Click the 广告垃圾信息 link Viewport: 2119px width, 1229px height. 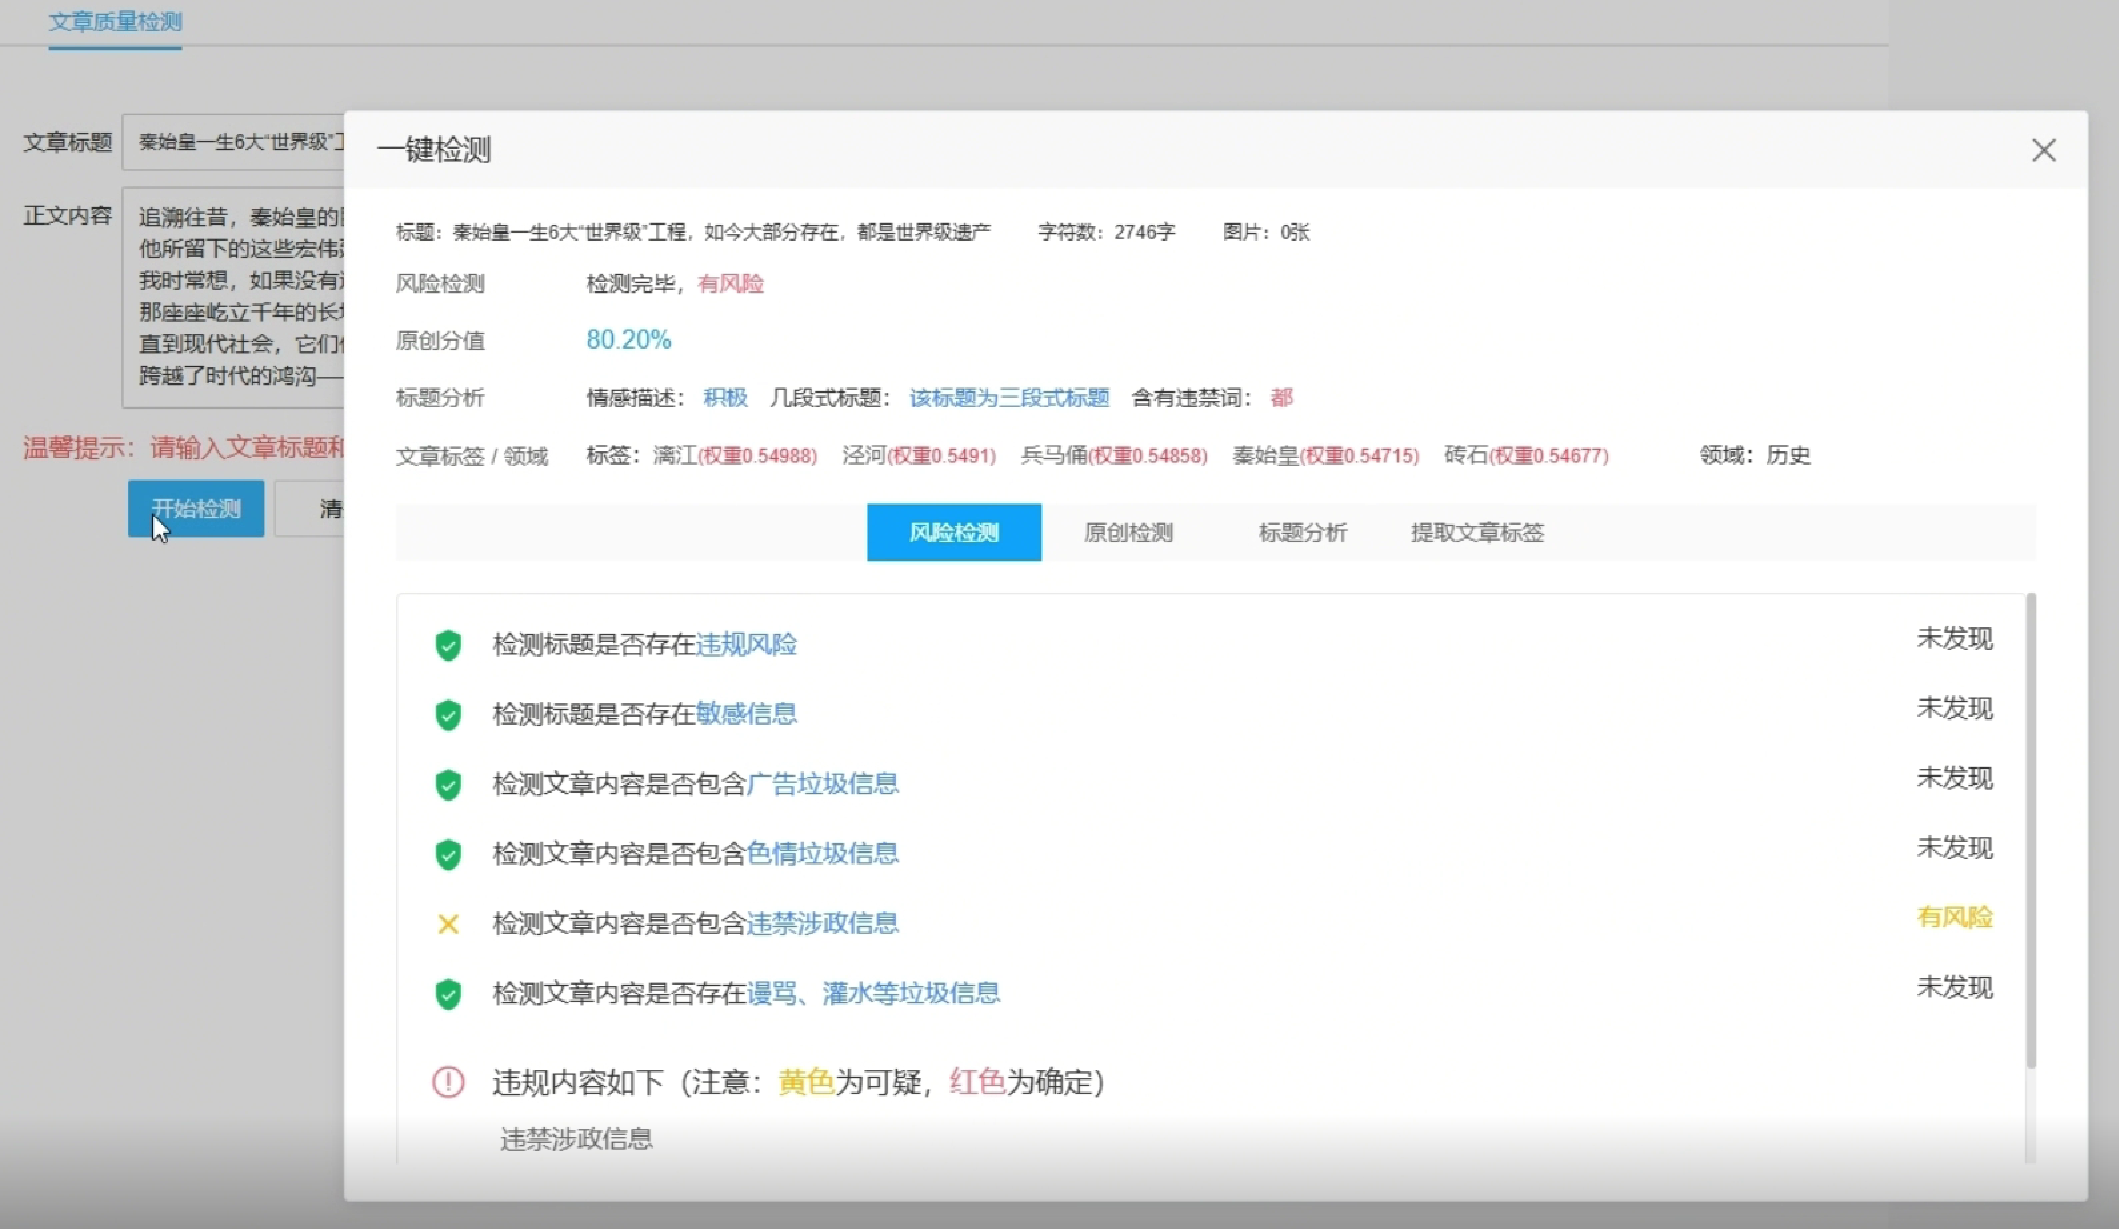[x=822, y=784]
